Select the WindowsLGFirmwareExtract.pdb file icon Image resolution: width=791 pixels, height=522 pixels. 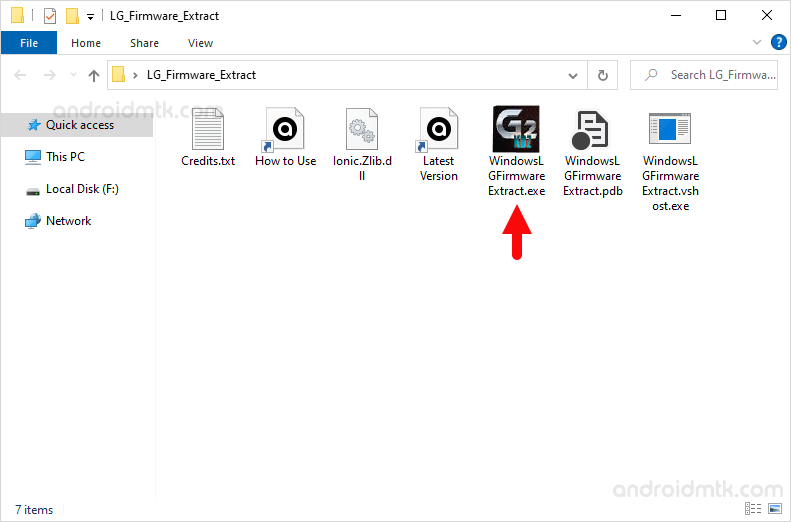click(x=590, y=130)
